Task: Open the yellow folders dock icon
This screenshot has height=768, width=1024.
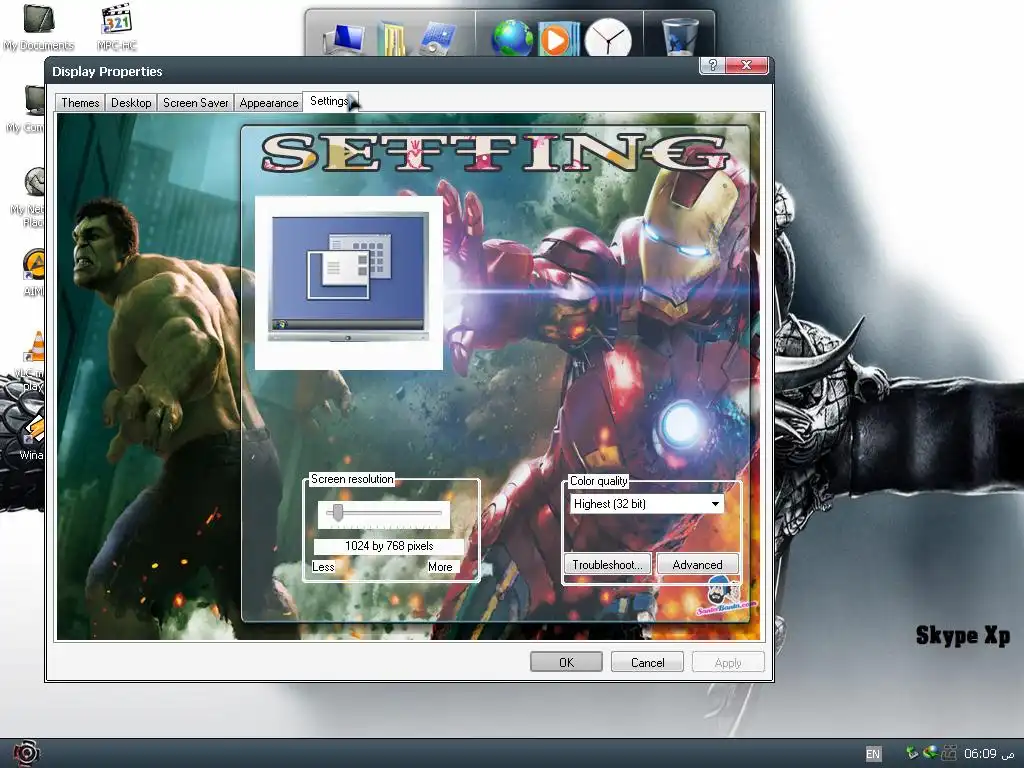Action: coord(392,39)
